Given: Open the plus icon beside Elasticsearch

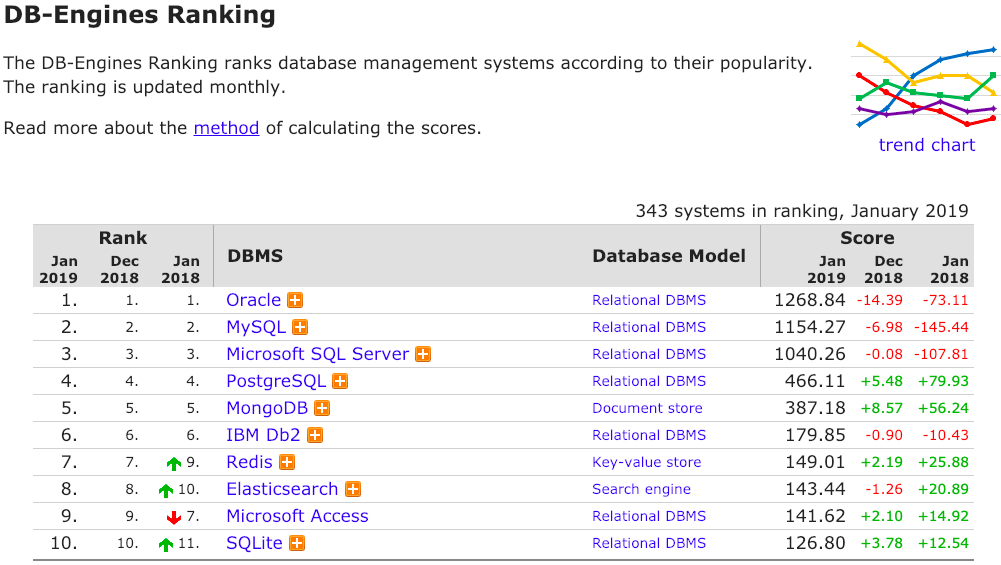Looking at the screenshot, I should [353, 489].
